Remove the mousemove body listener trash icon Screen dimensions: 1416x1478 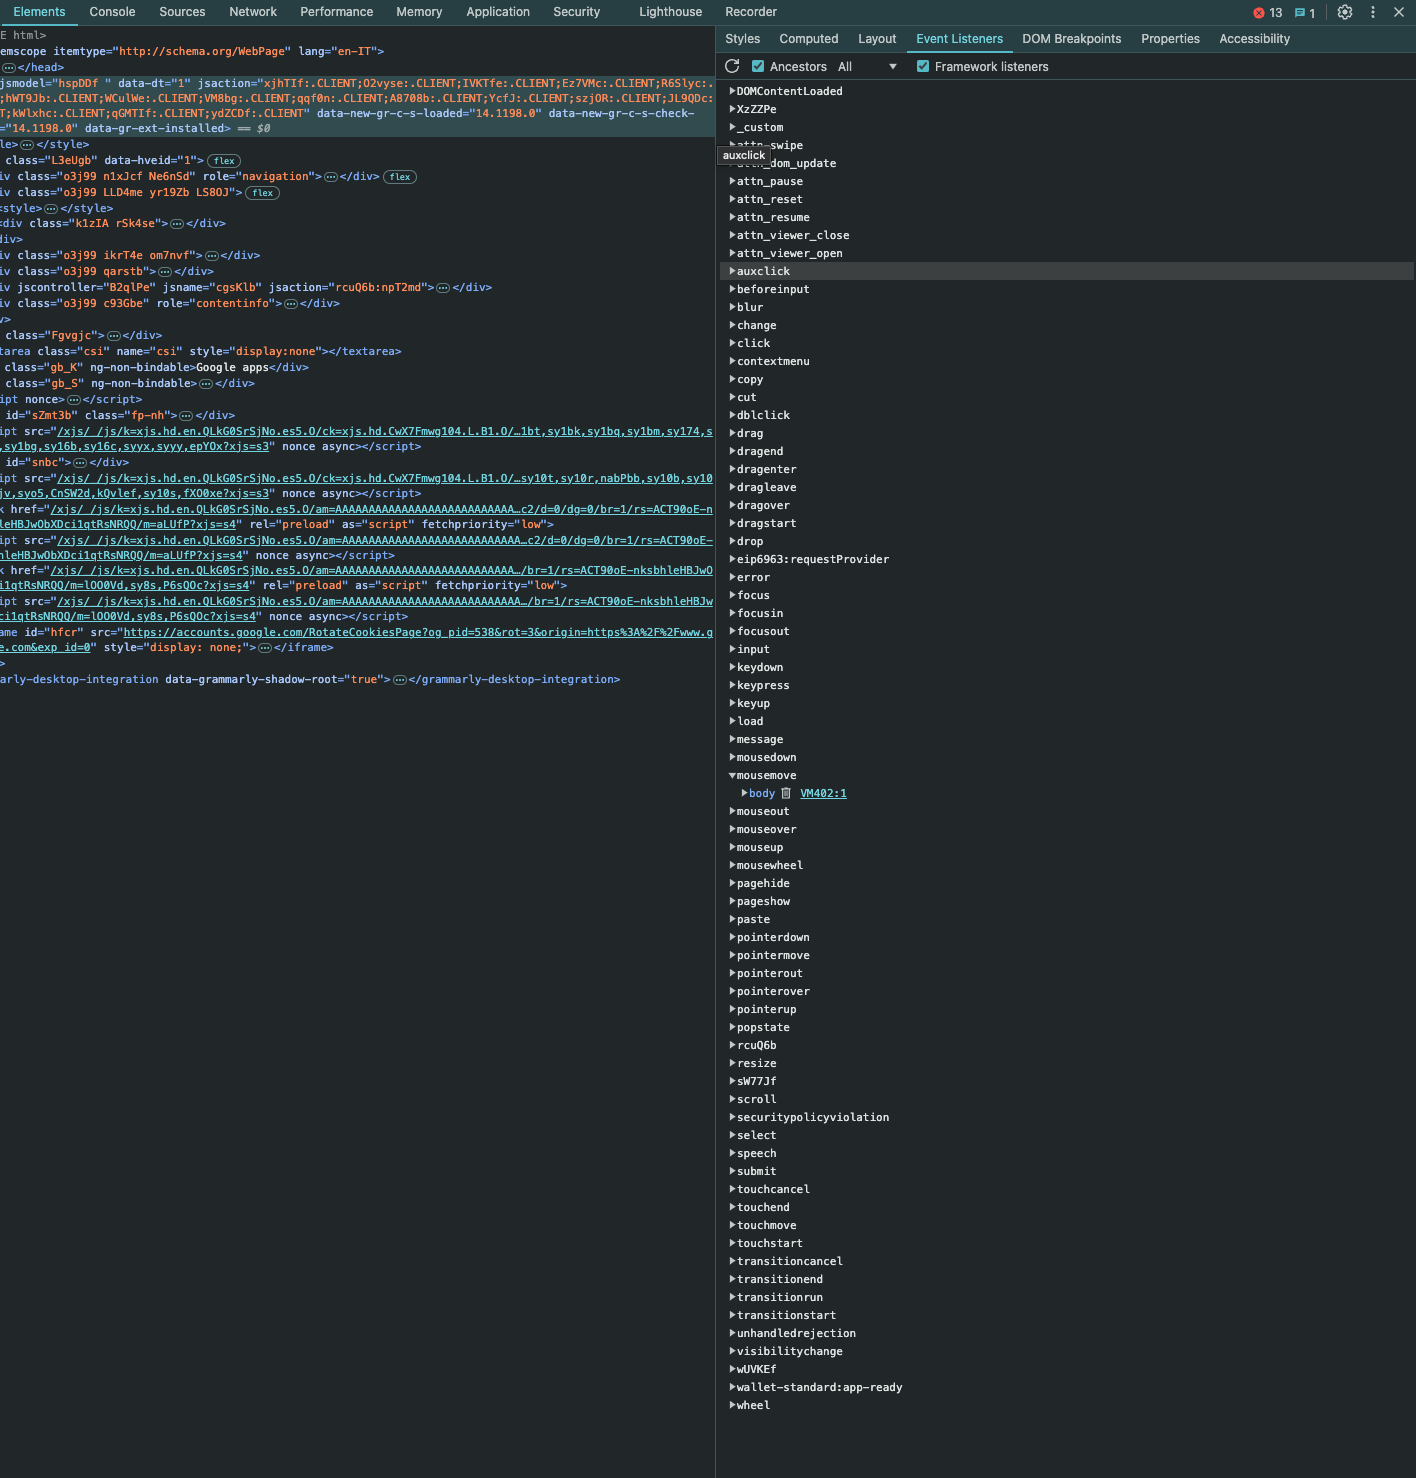point(786,794)
